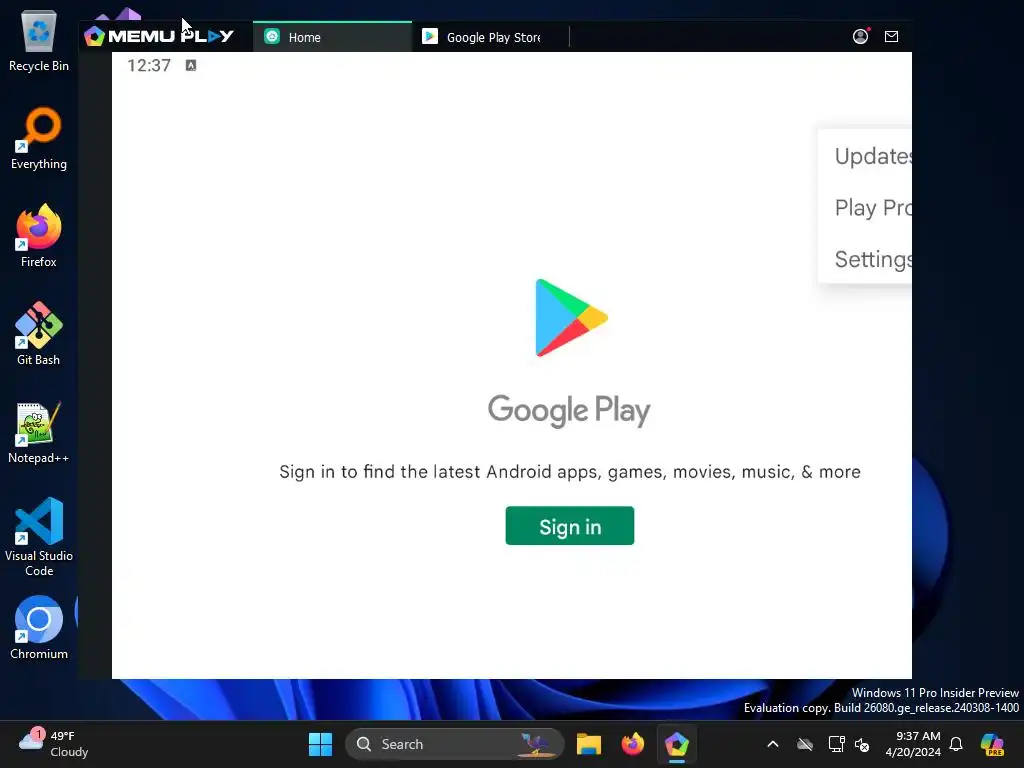The height and width of the screenshot is (768, 1024).
Task: Open the Git Bash desktop shortcut
Action: 39,334
